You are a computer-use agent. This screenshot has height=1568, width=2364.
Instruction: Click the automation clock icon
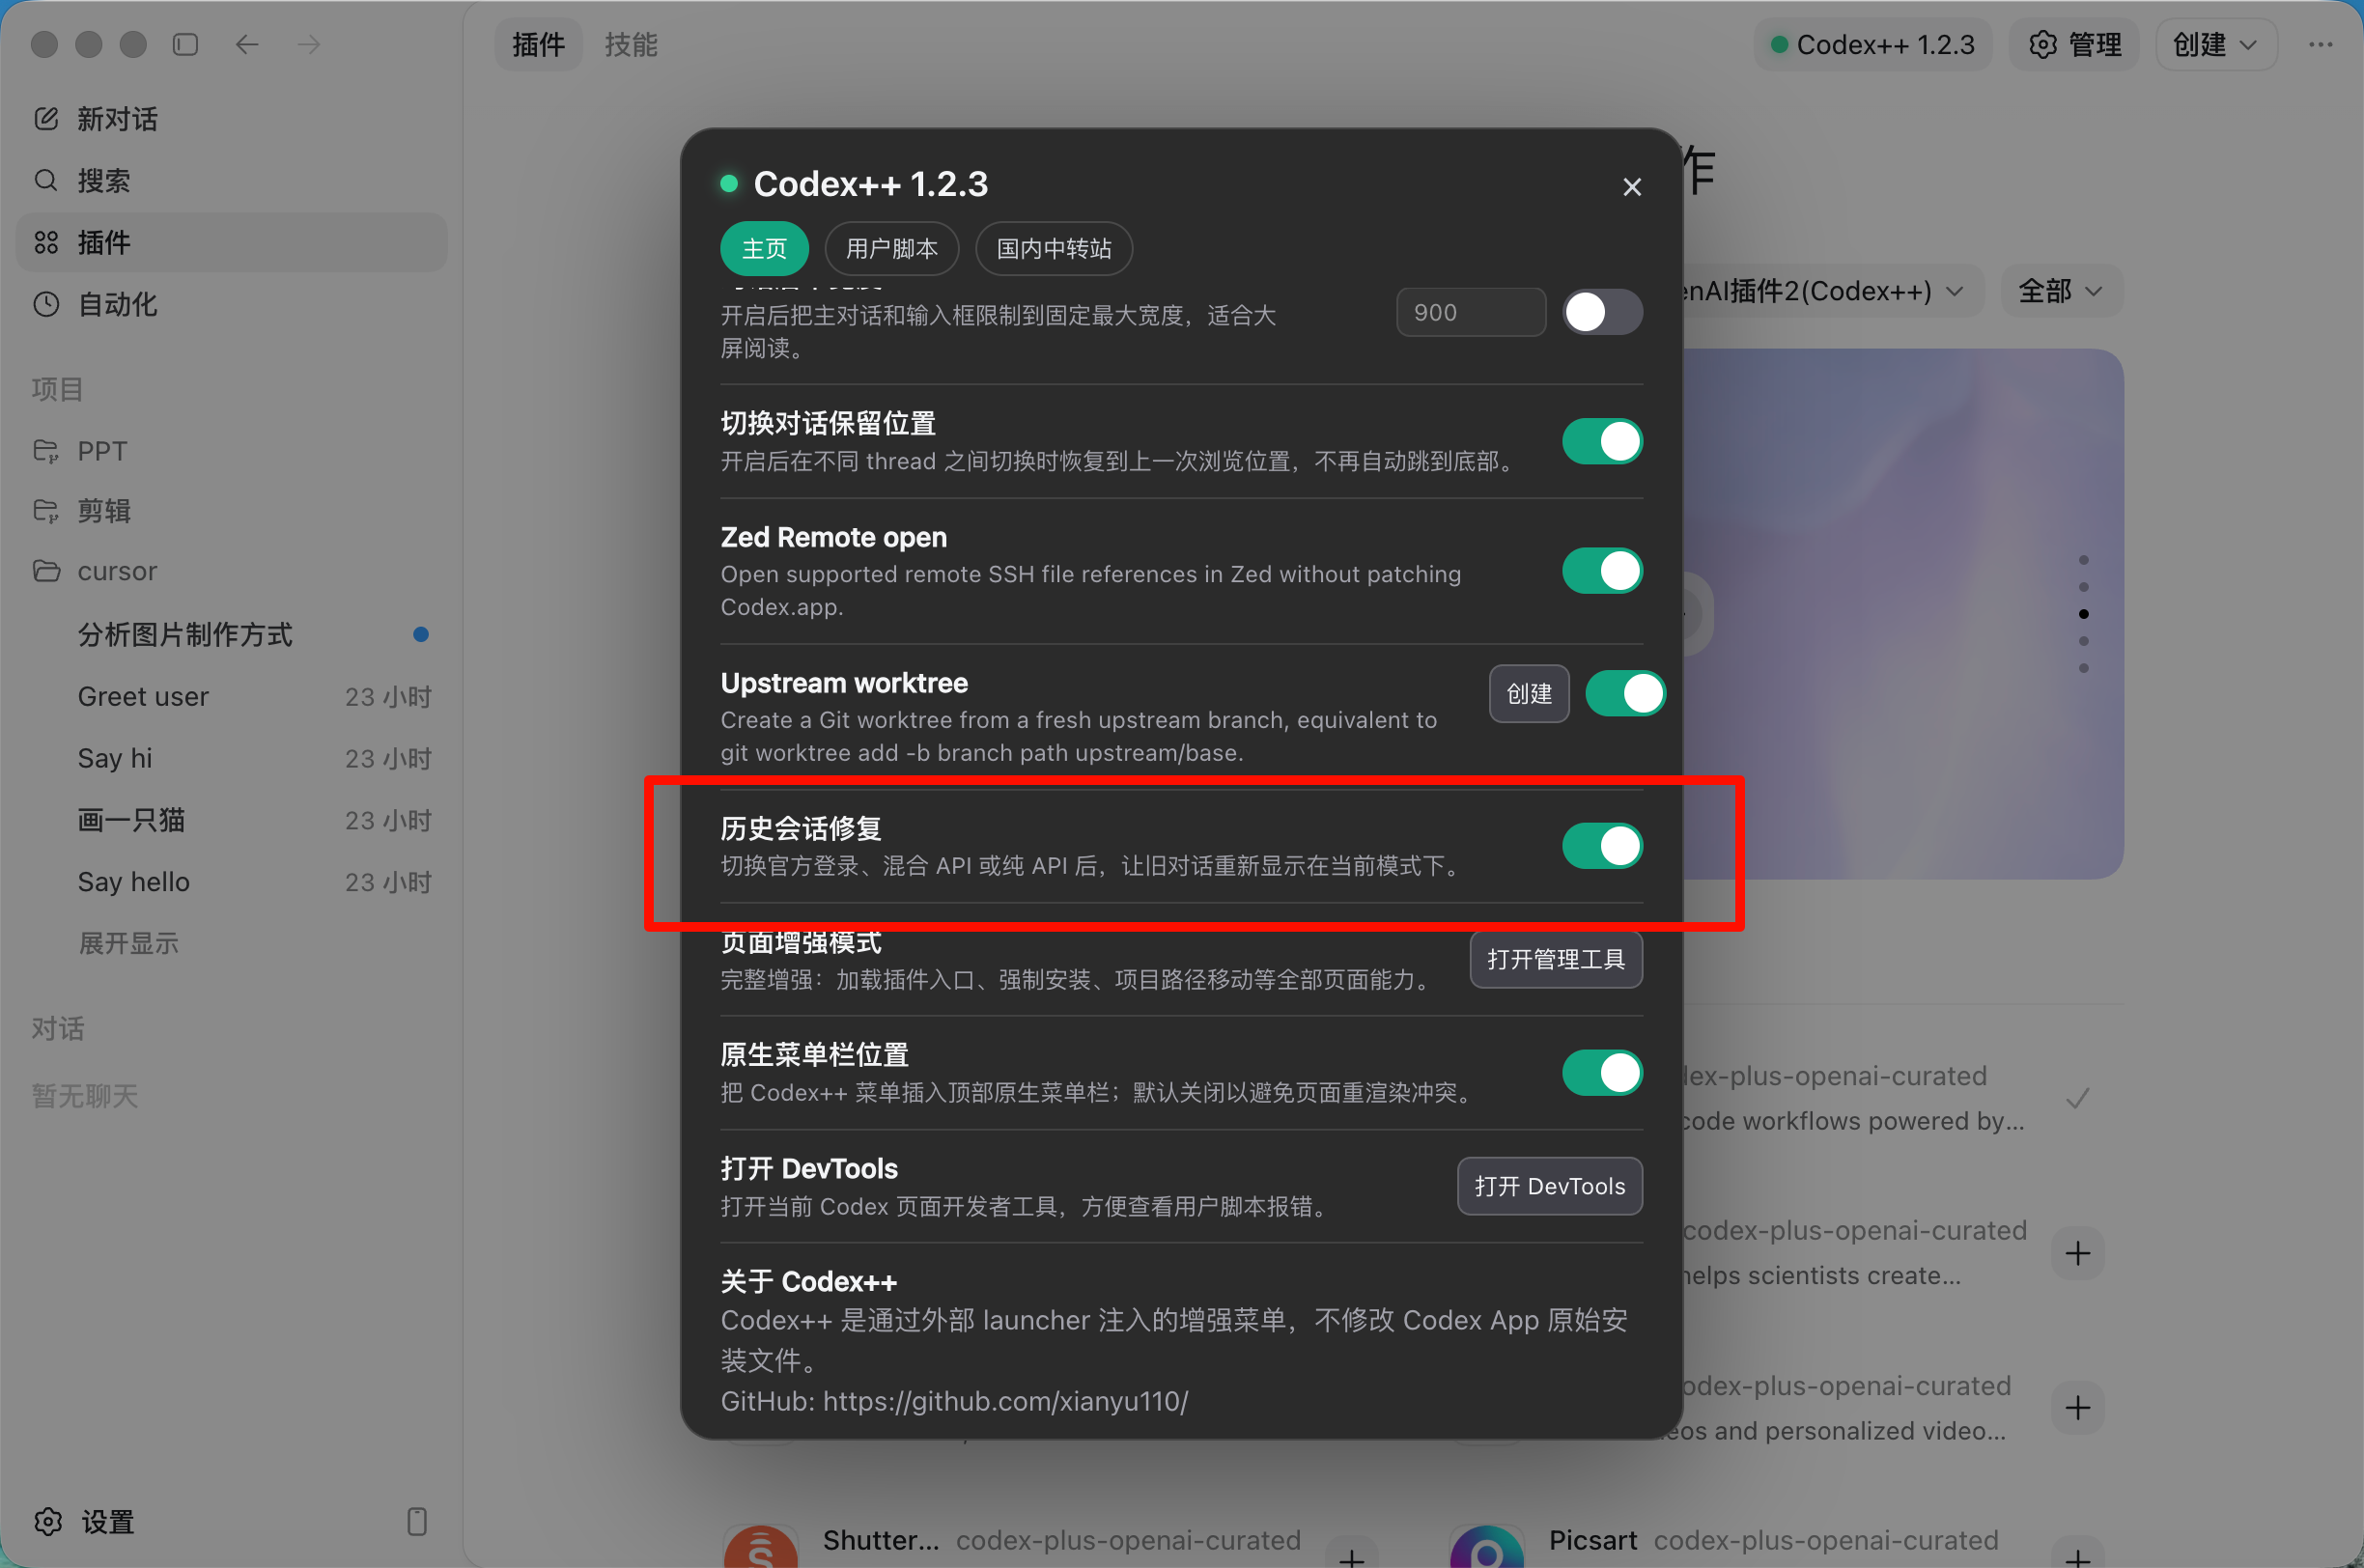46,304
